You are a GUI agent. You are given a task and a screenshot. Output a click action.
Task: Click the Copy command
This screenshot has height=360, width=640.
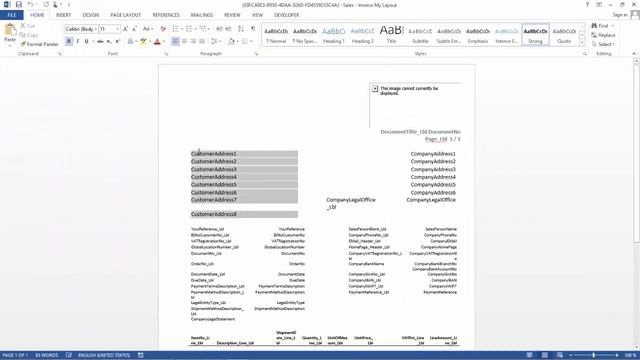[29, 35]
